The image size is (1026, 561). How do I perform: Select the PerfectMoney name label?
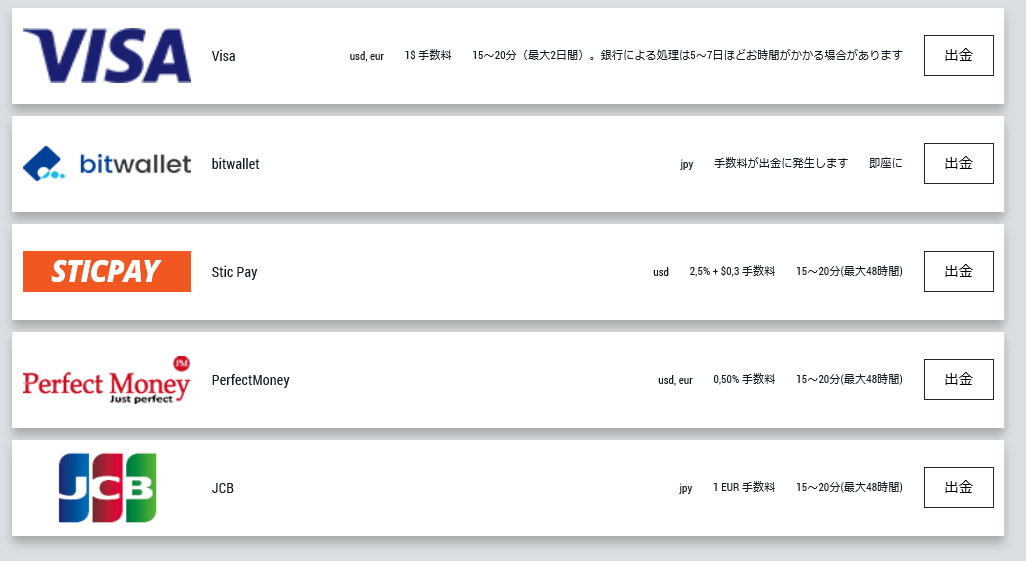coord(250,380)
